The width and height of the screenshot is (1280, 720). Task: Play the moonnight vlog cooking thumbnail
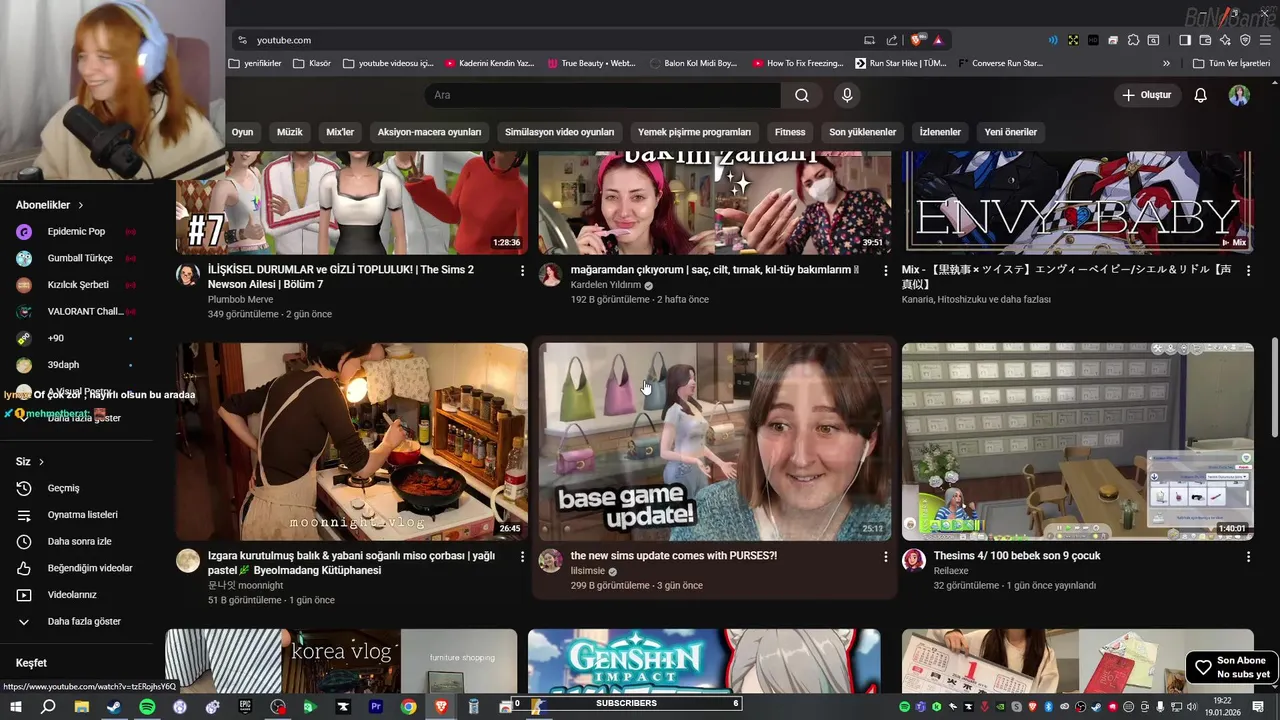[352, 442]
